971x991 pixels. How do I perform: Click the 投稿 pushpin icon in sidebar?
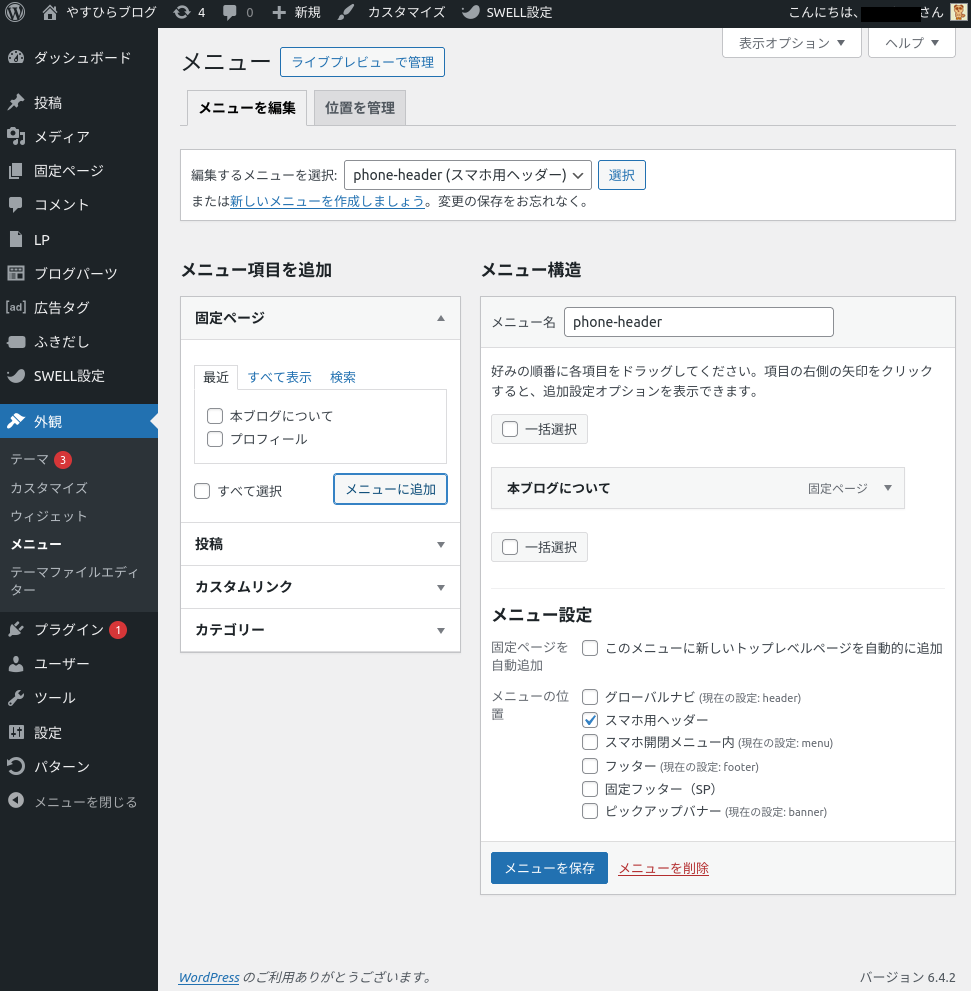(x=16, y=102)
